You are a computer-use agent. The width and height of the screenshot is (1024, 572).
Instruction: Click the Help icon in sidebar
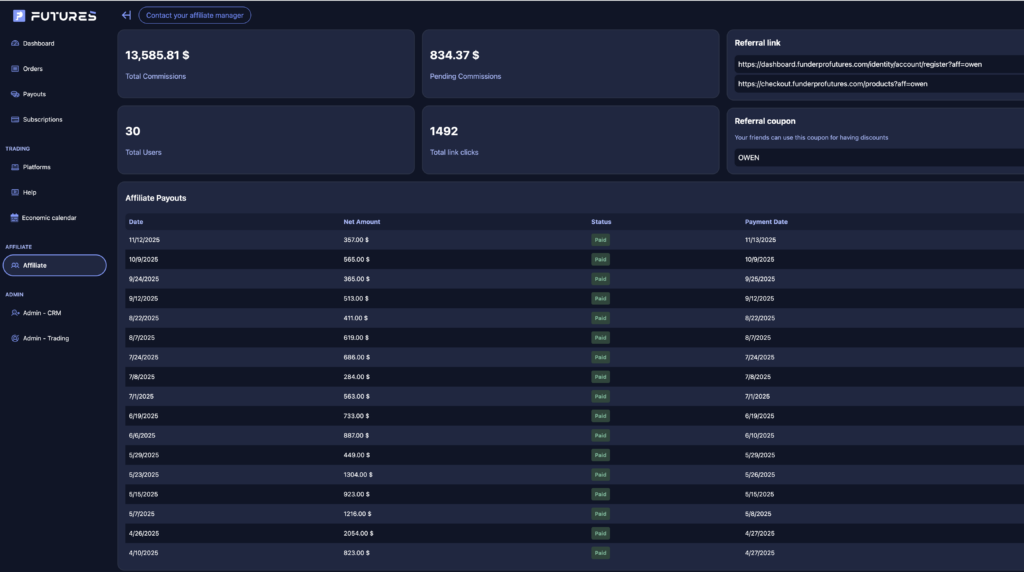pyautogui.click(x=15, y=192)
